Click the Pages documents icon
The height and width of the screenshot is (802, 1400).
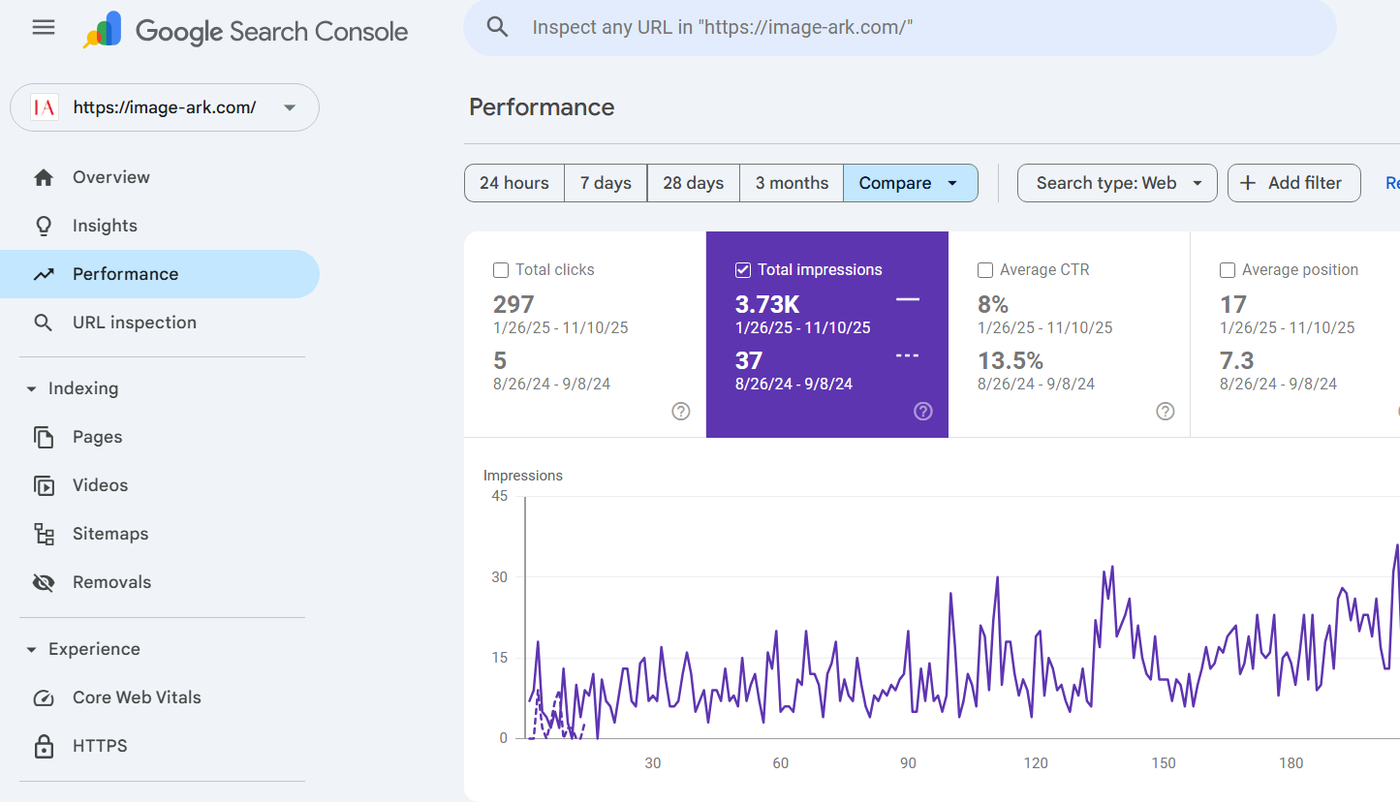click(43, 437)
